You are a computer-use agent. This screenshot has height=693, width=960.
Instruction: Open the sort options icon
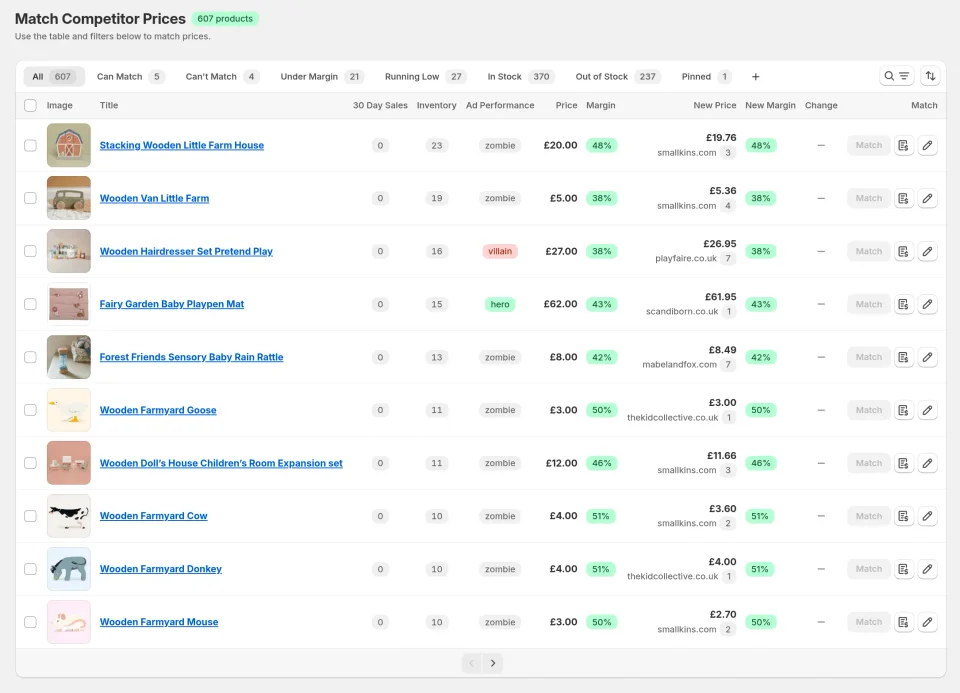click(930, 76)
